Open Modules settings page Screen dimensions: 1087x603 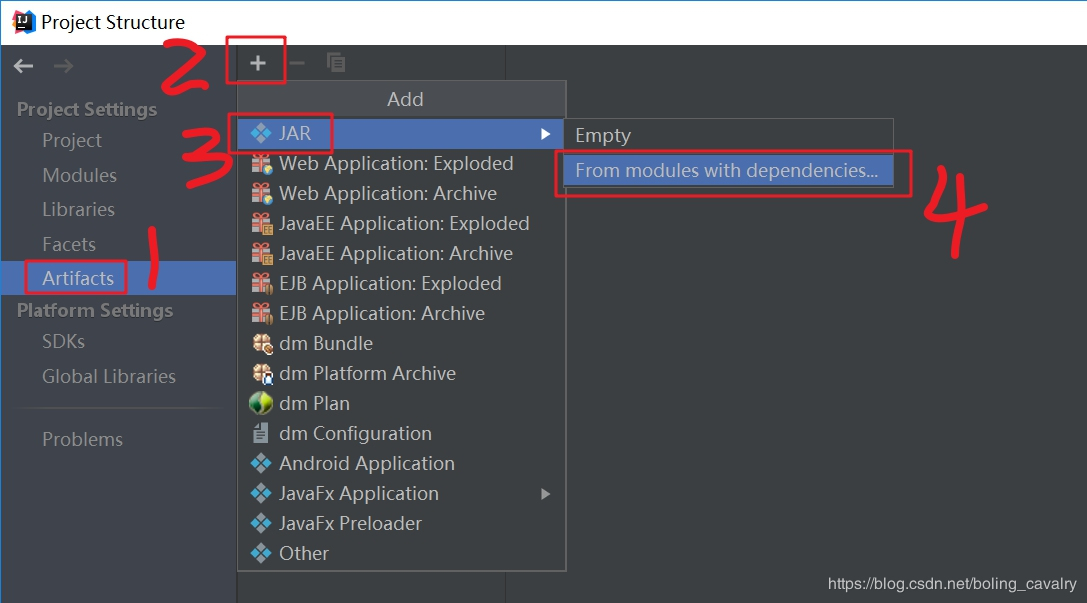(79, 175)
